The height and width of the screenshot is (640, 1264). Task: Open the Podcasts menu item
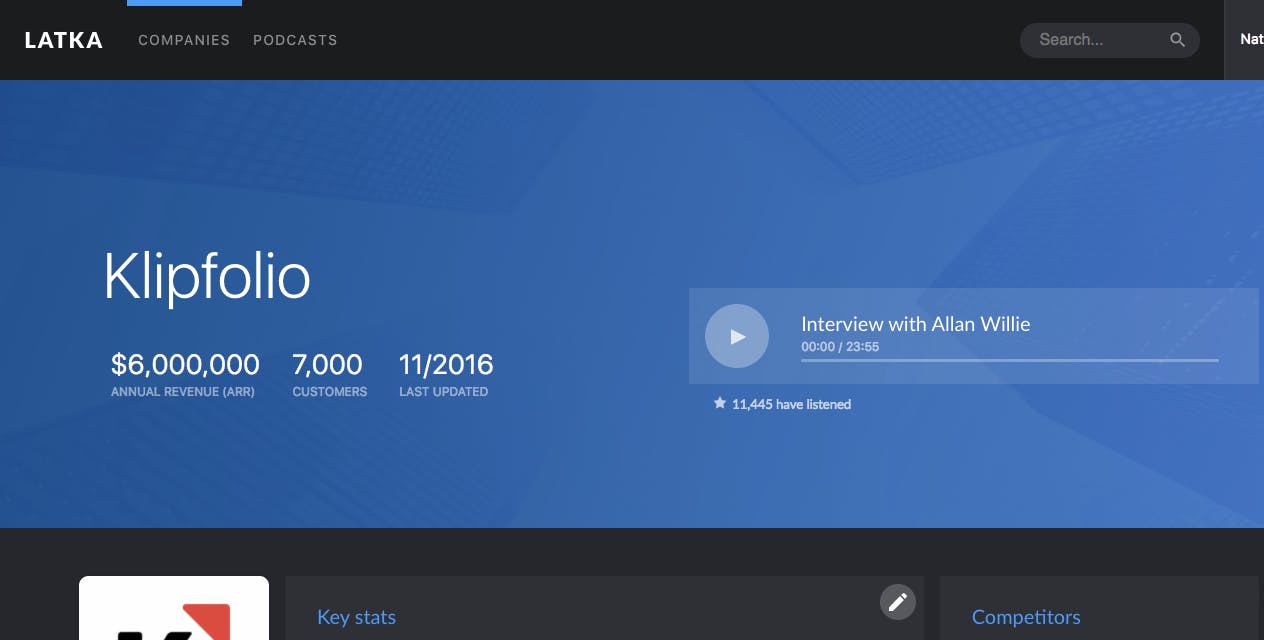coord(295,40)
